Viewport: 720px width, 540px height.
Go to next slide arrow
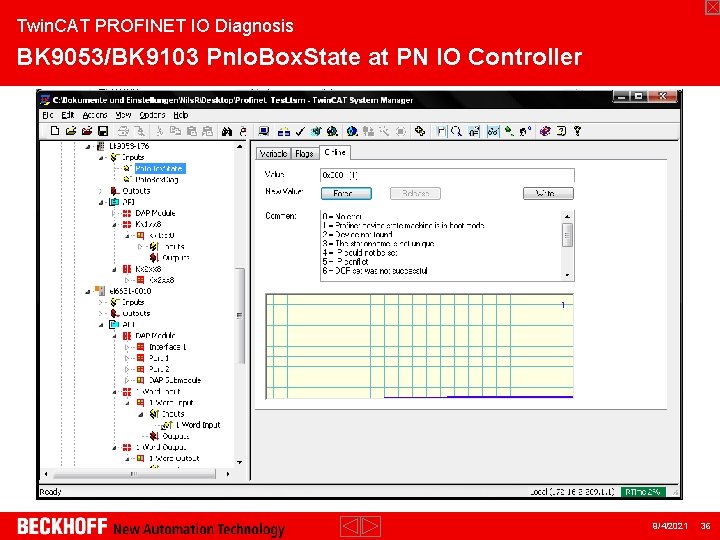click(x=371, y=525)
